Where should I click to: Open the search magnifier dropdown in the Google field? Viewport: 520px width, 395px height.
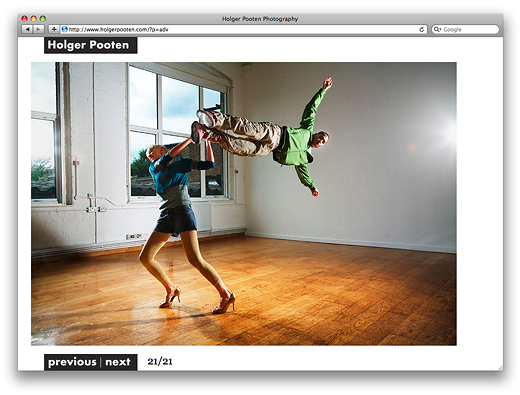coord(437,29)
